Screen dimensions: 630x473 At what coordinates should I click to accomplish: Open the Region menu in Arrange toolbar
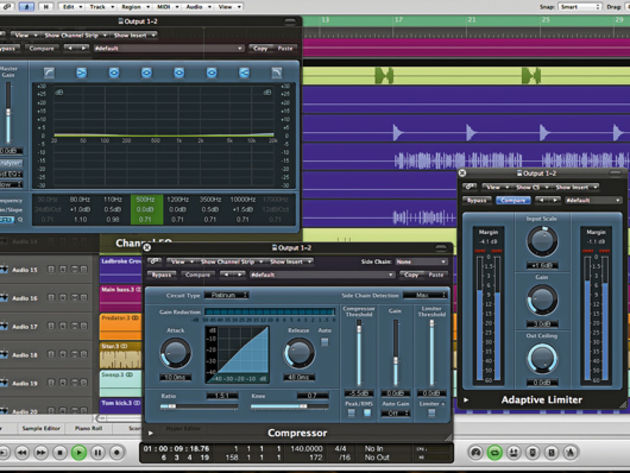(x=135, y=7)
